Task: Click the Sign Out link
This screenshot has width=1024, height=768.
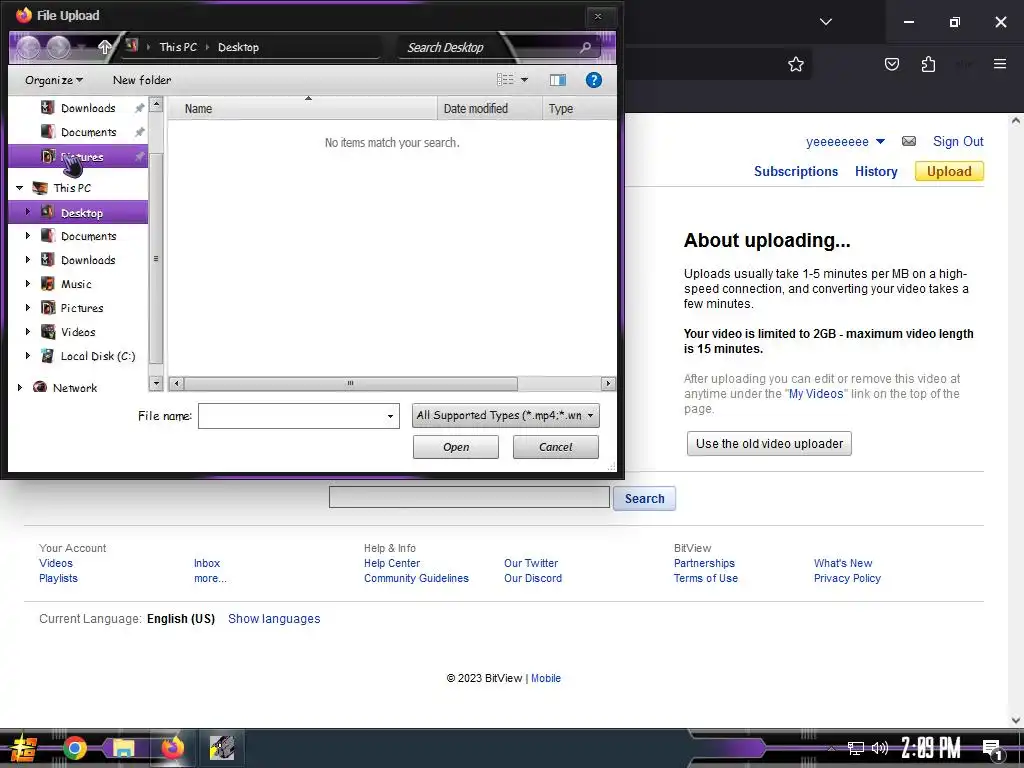Action: coord(958,142)
